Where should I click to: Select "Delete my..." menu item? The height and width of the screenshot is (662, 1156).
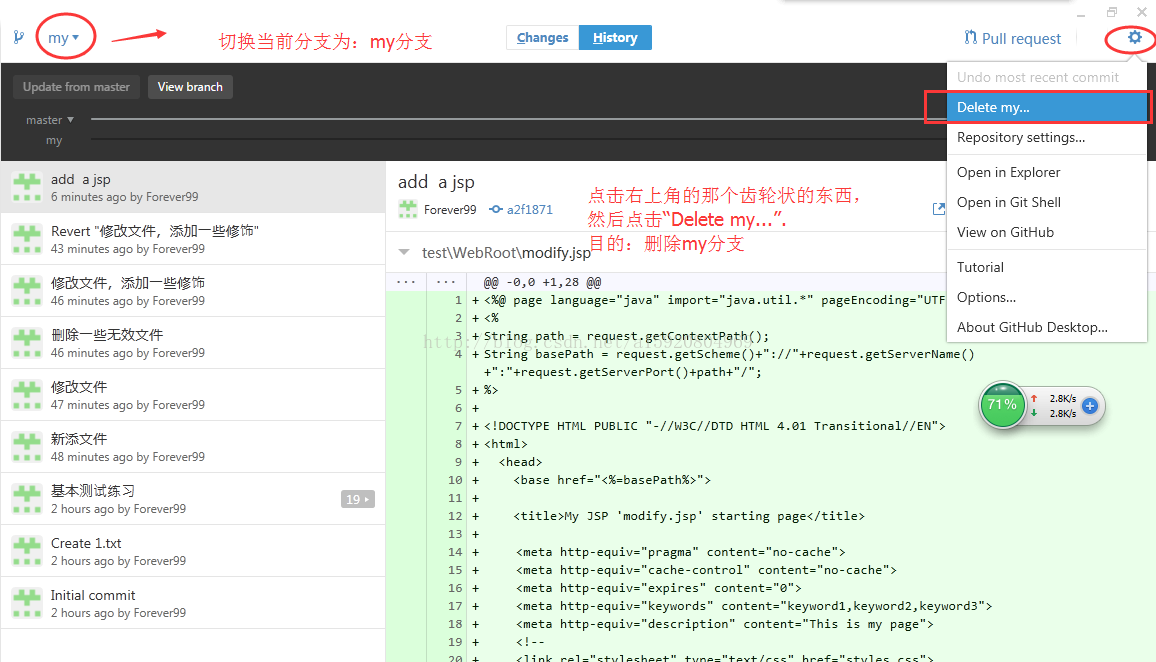(x=1046, y=108)
